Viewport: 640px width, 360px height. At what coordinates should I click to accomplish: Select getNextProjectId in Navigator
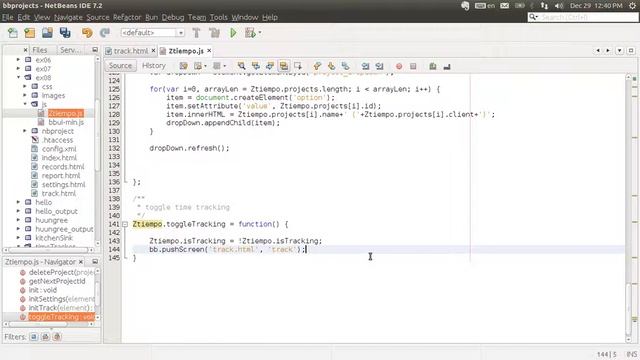point(57,281)
